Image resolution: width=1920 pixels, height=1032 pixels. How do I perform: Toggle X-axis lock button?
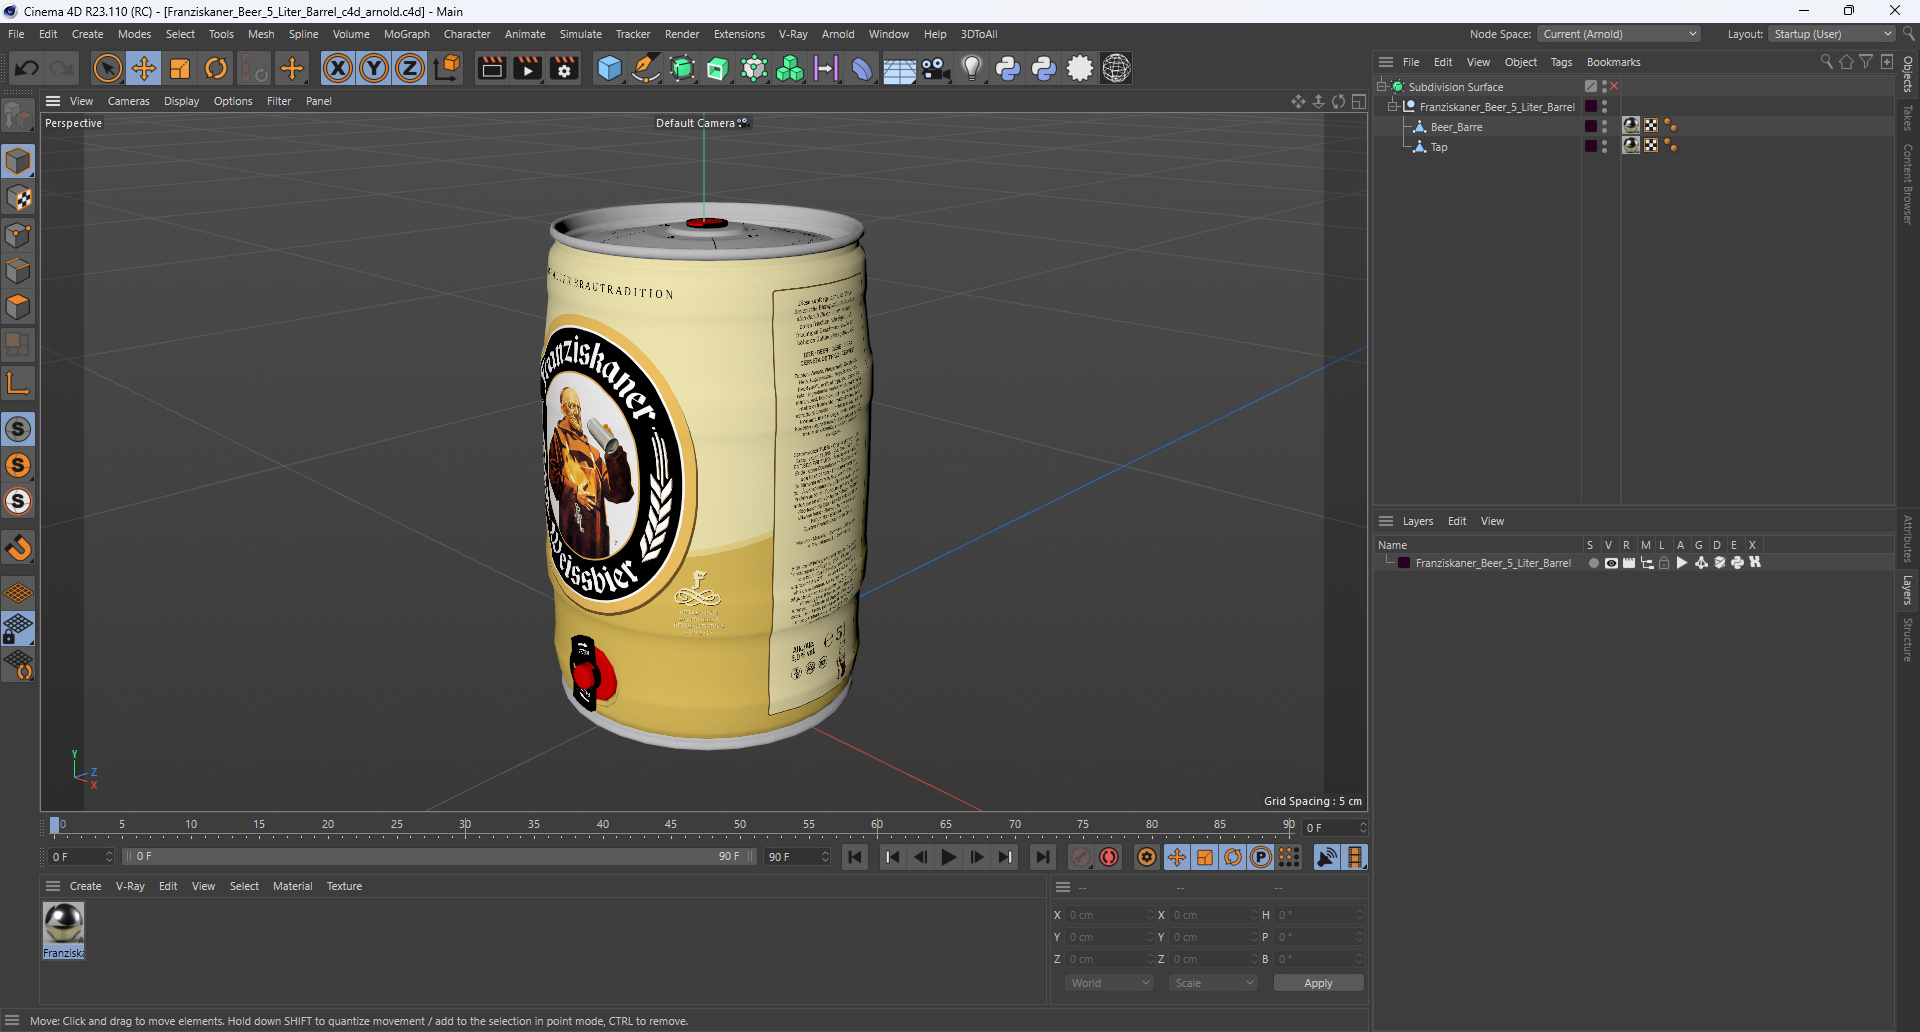point(338,68)
